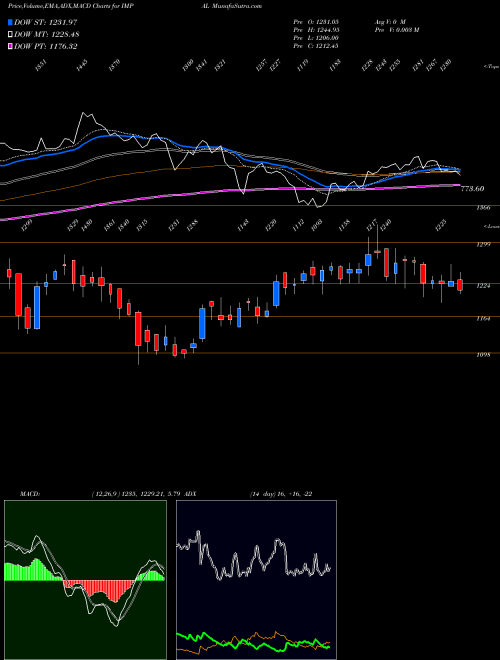Screen dimensions: 500x660
Task: Click the Pre V: 0.003 M label
Action: coord(396,30)
